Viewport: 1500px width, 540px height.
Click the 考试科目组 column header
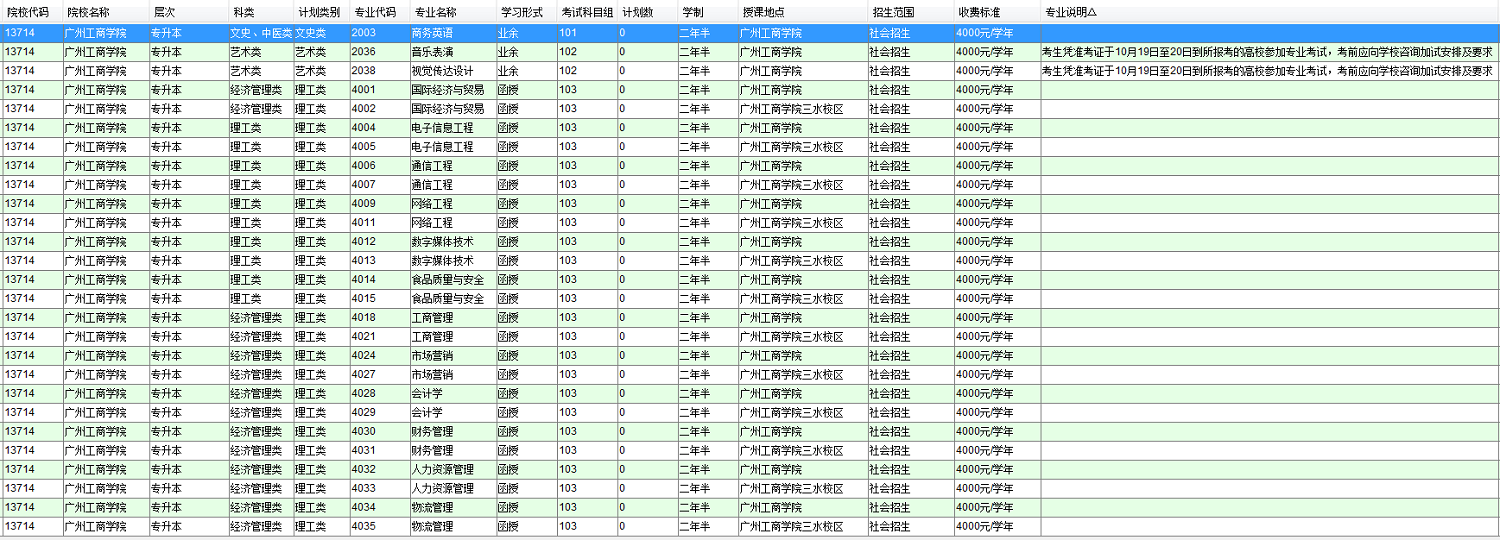(x=587, y=13)
